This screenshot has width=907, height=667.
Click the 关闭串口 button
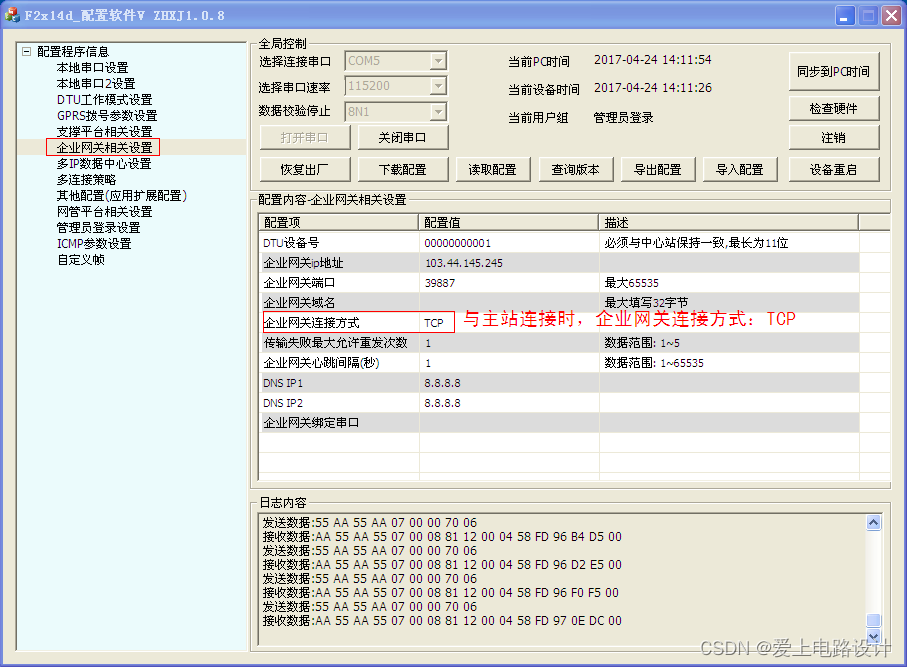point(402,137)
